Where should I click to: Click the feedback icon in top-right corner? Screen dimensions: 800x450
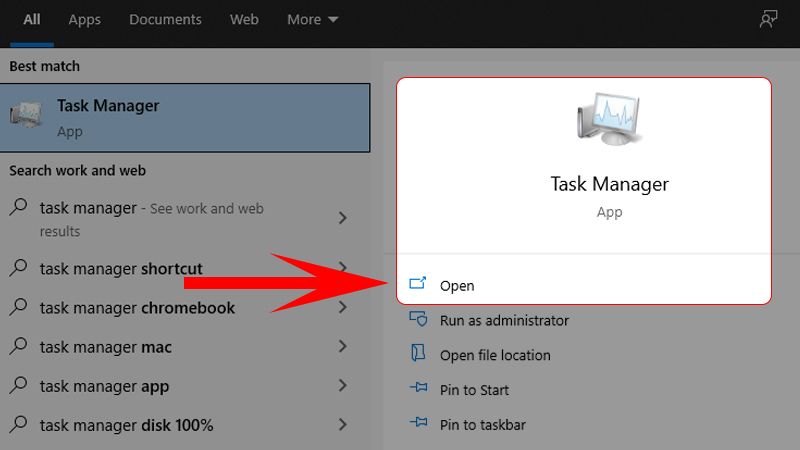(768, 19)
